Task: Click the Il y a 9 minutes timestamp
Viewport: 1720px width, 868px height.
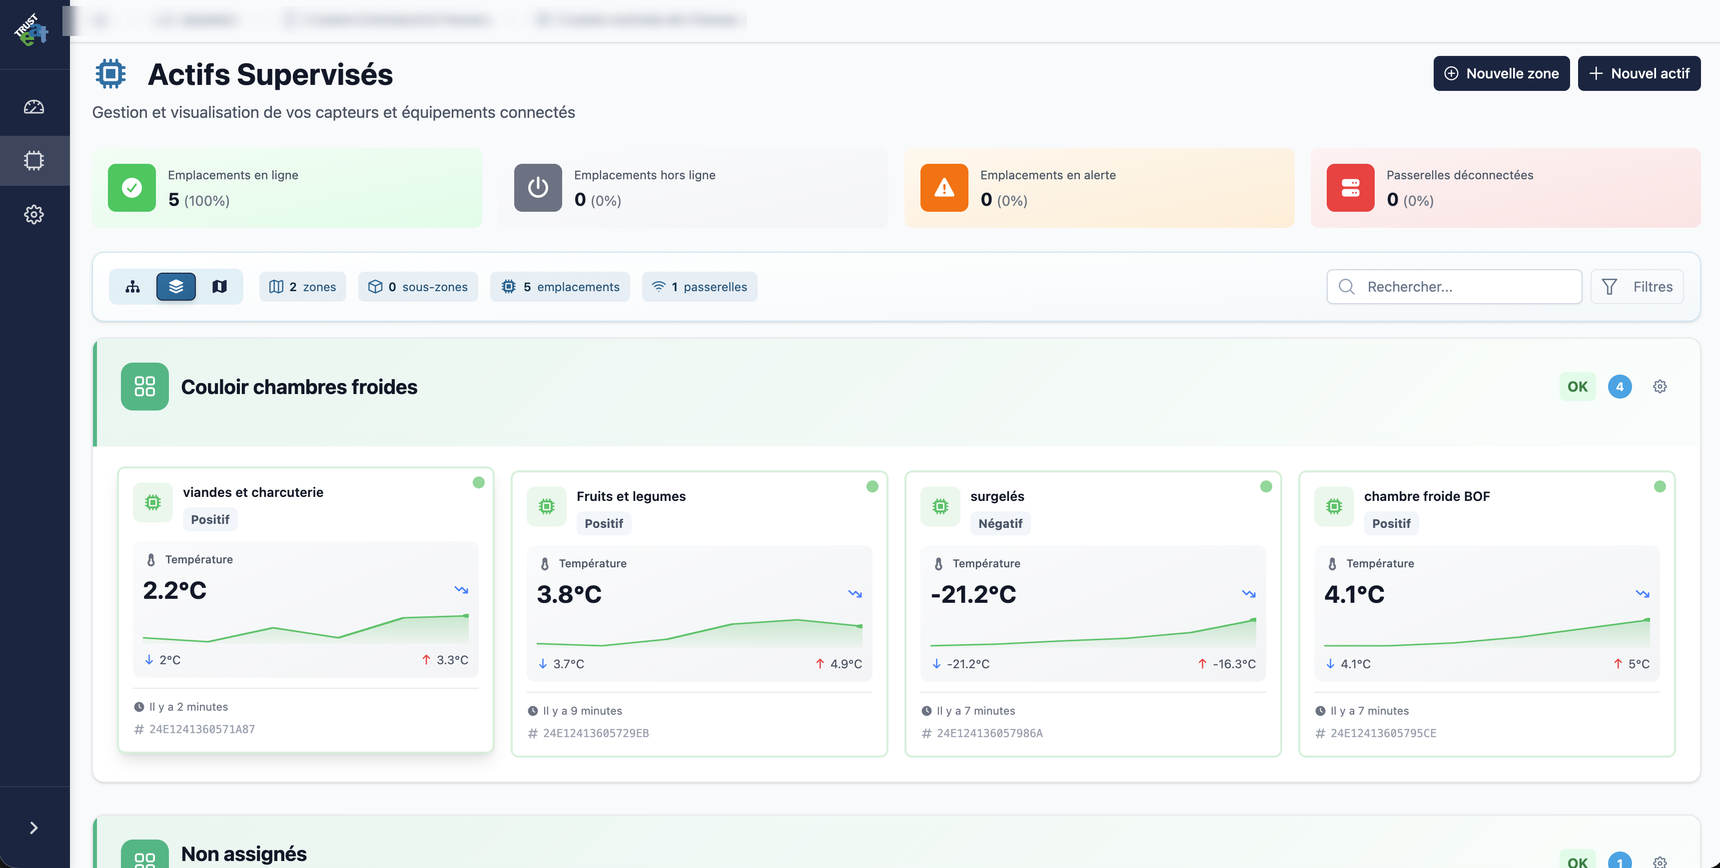Action: click(582, 711)
